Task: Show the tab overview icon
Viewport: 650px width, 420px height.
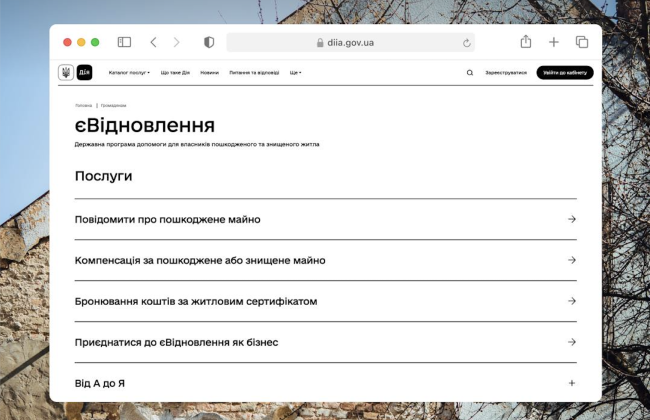Action: tap(582, 42)
